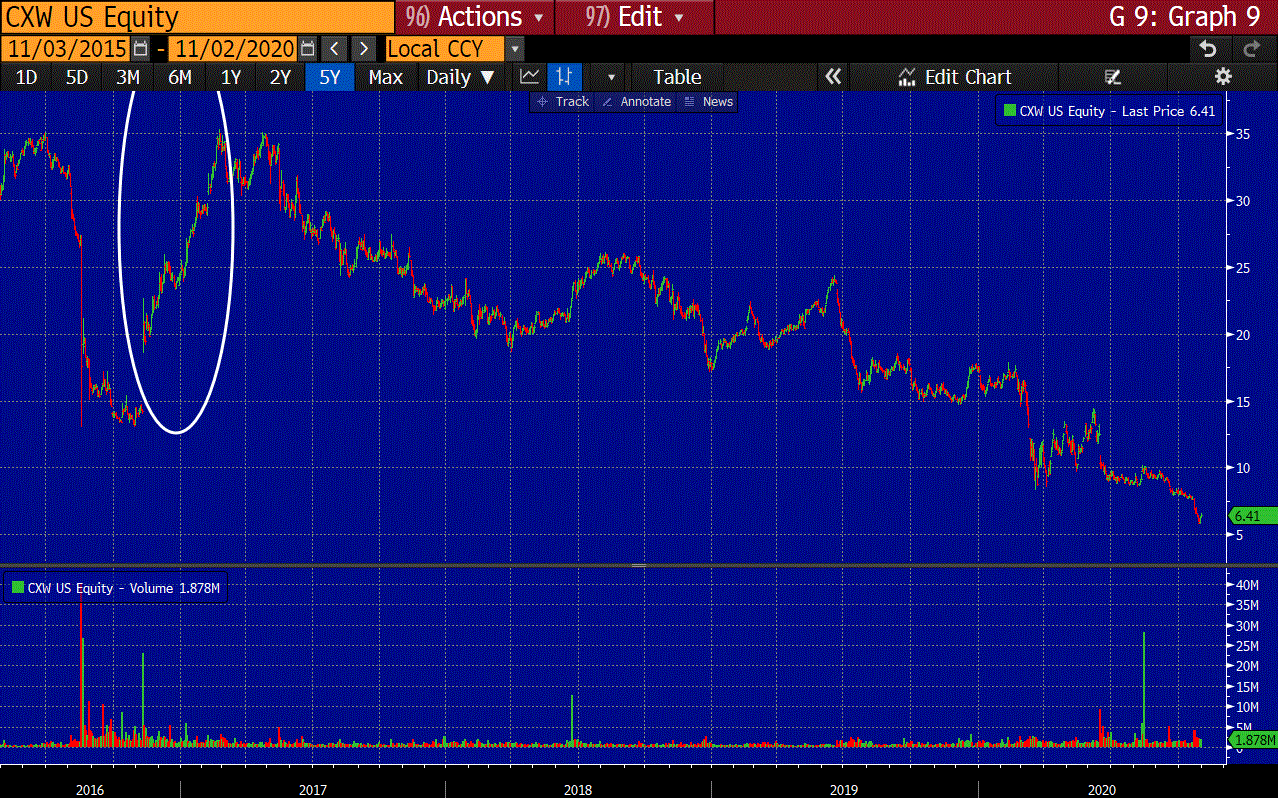Select the 1Y time range tab
Viewport: 1278px width, 798px height.
230,77
